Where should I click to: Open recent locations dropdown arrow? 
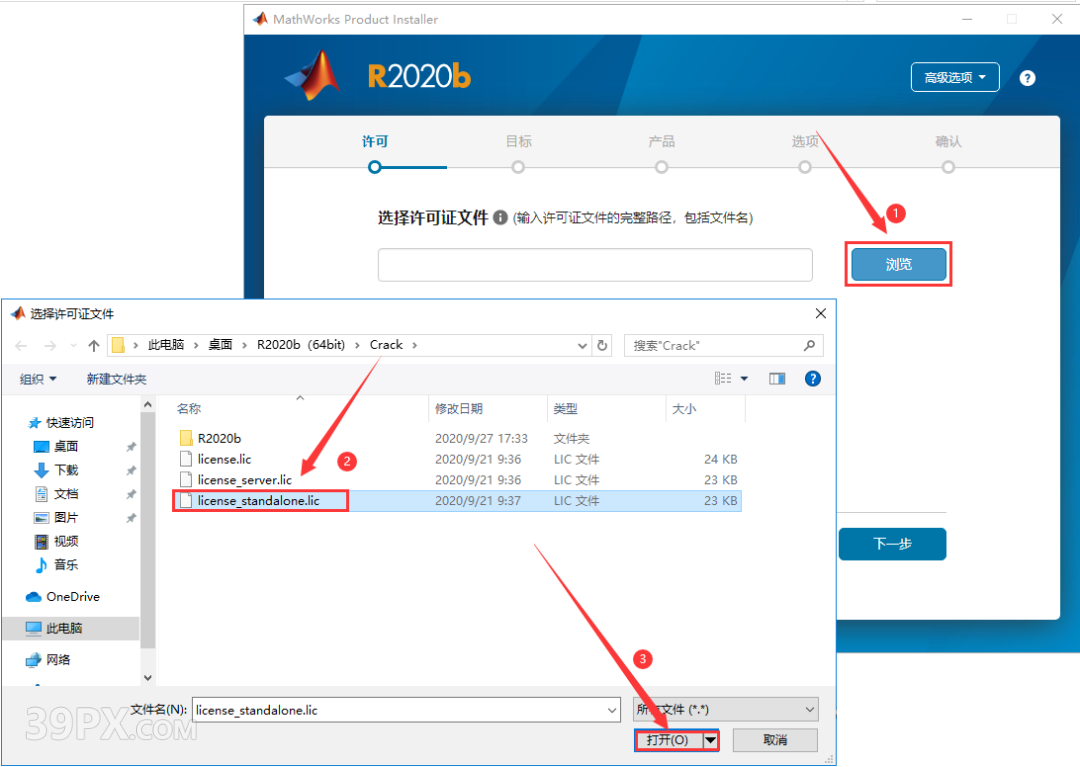coord(73,346)
